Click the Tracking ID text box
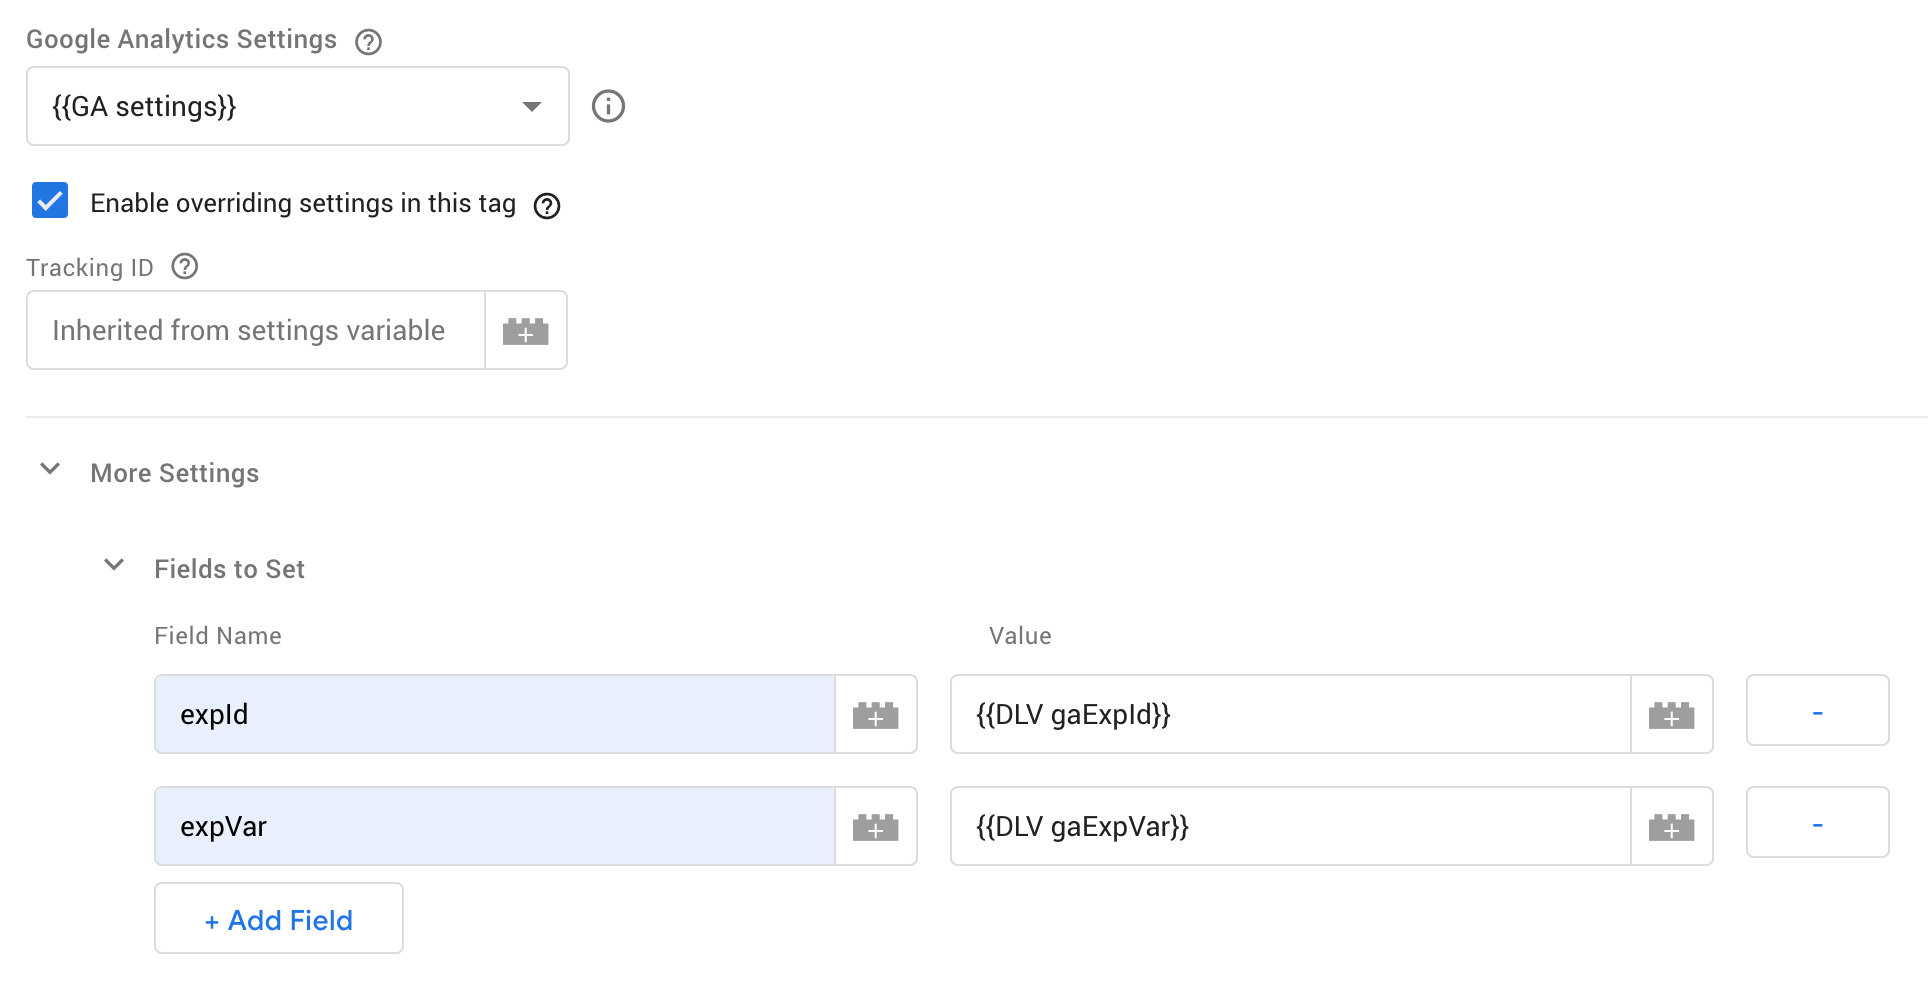 click(255, 330)
